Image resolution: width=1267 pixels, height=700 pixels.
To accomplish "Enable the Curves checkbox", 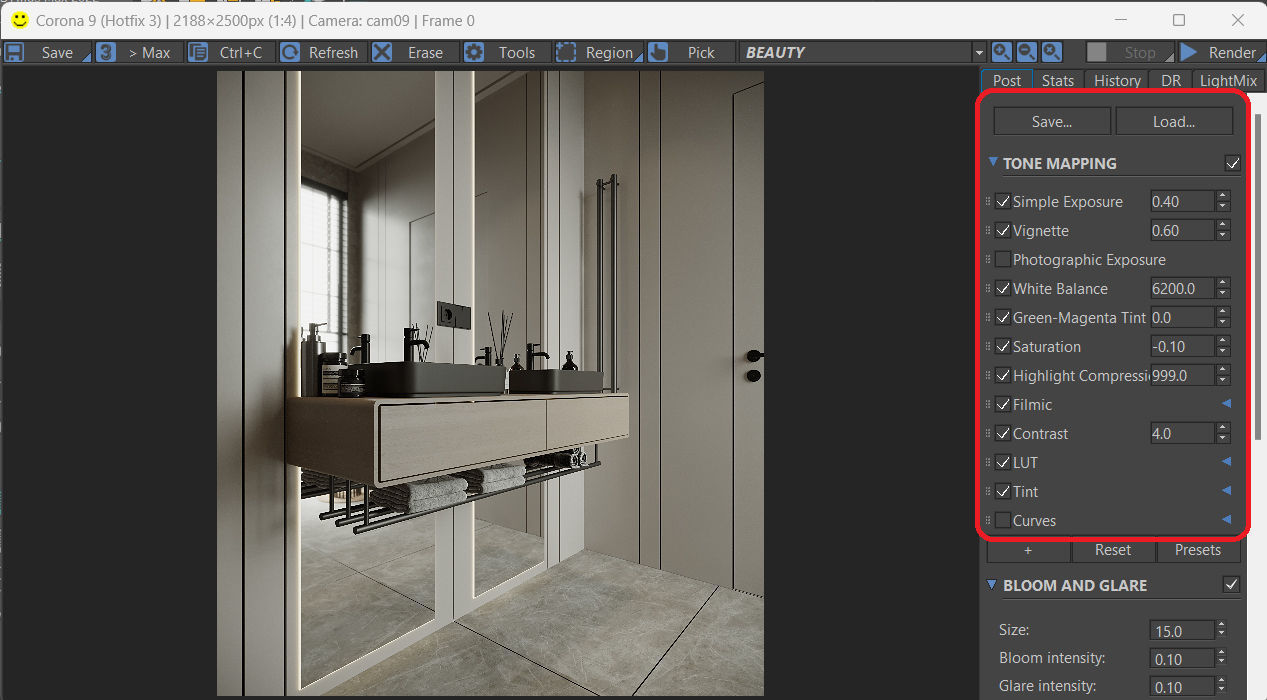I will 1003,521.
